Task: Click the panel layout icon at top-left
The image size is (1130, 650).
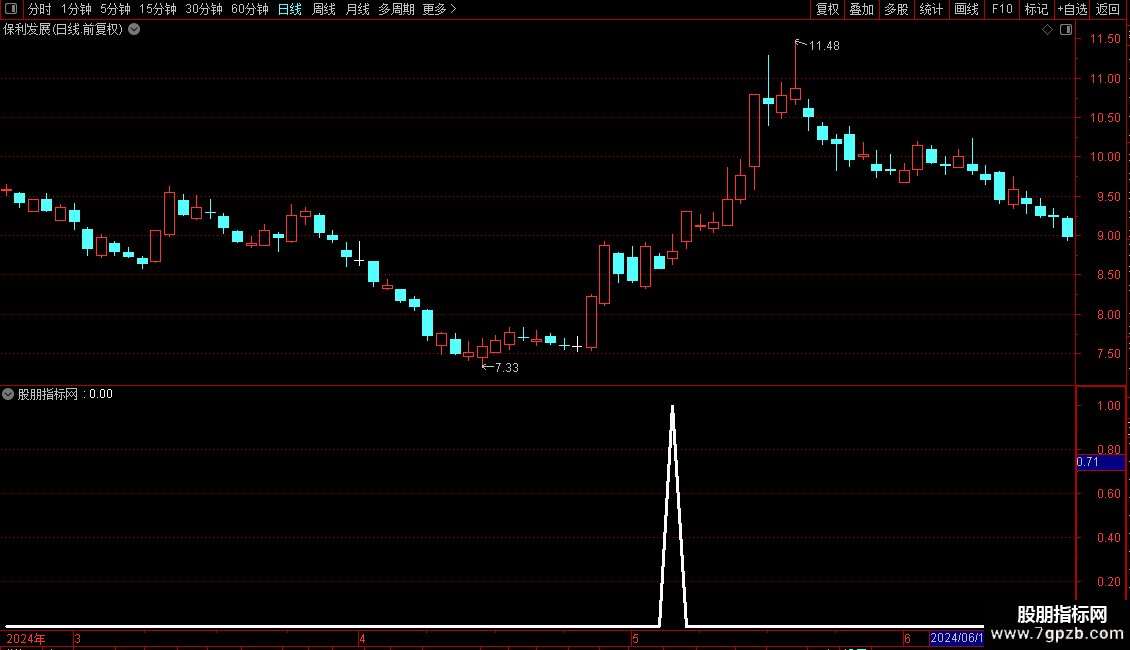Action: 11,9
